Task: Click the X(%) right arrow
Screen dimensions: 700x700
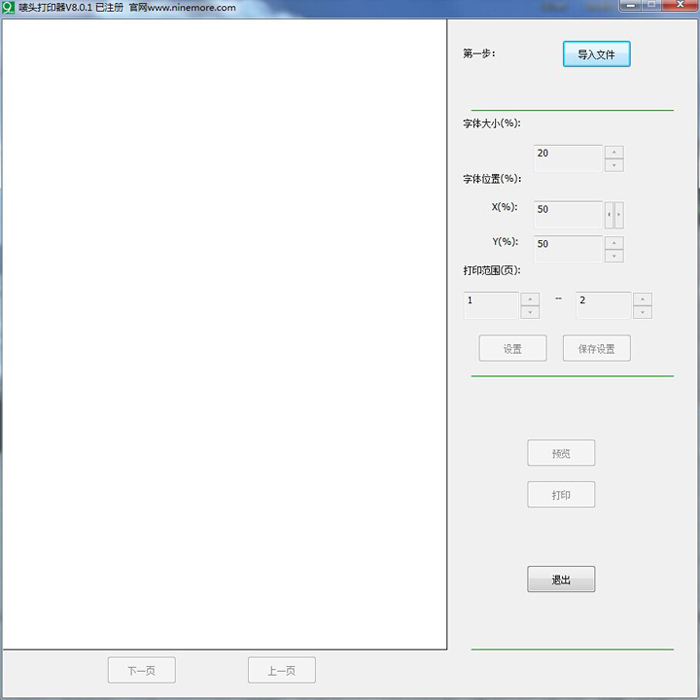Action: [619, 215]
